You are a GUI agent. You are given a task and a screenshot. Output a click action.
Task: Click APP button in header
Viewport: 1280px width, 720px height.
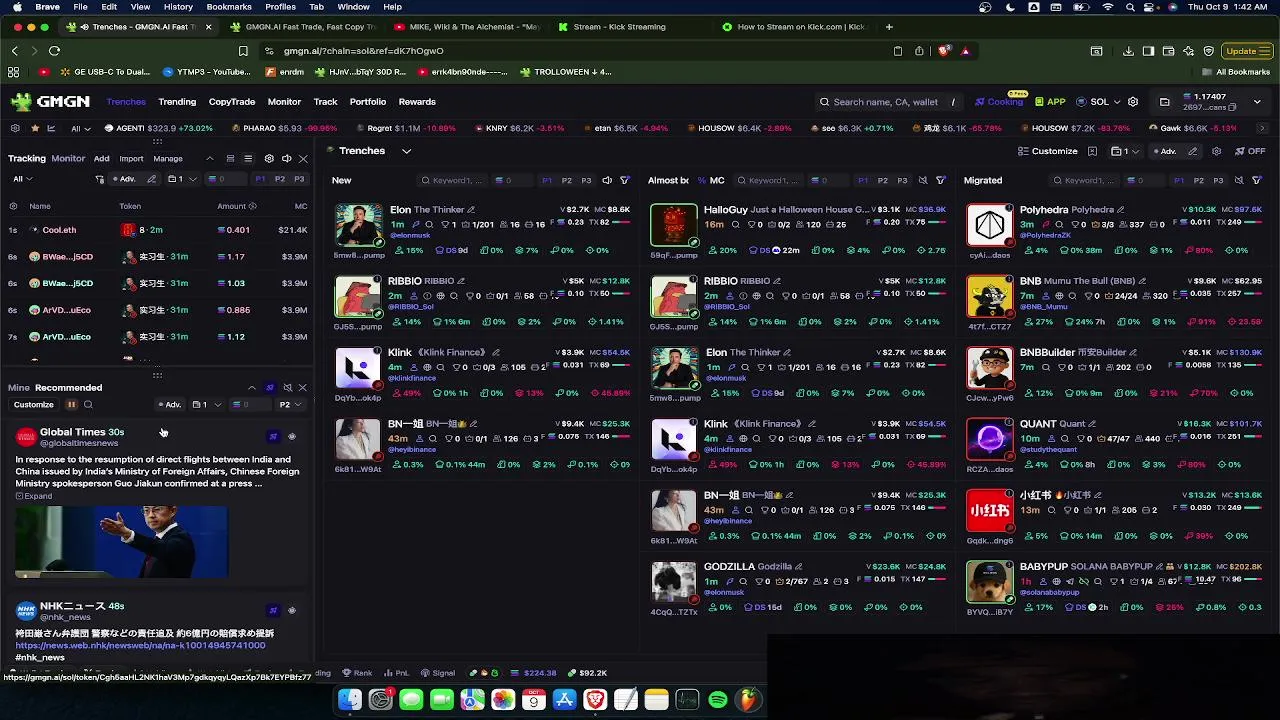(1050, 102)
